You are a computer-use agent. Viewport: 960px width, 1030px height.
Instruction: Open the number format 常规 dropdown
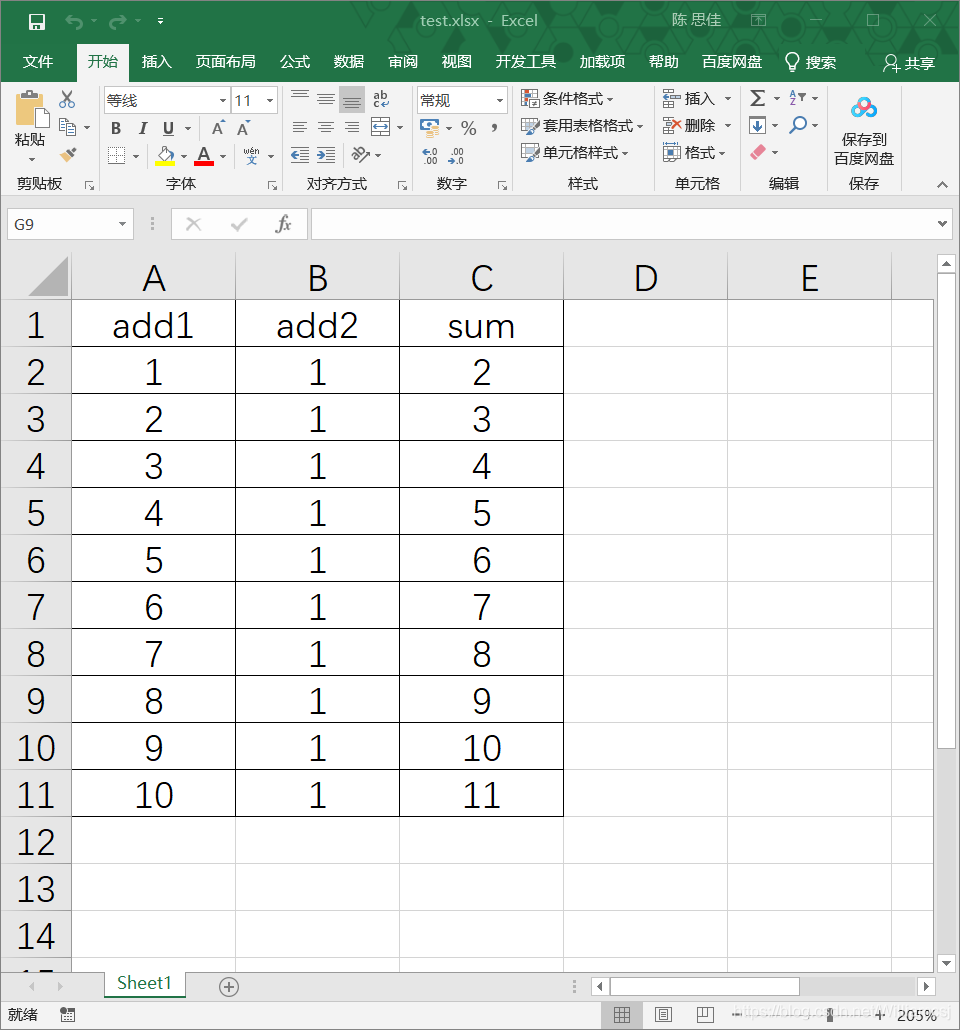(x=499, y=101)
